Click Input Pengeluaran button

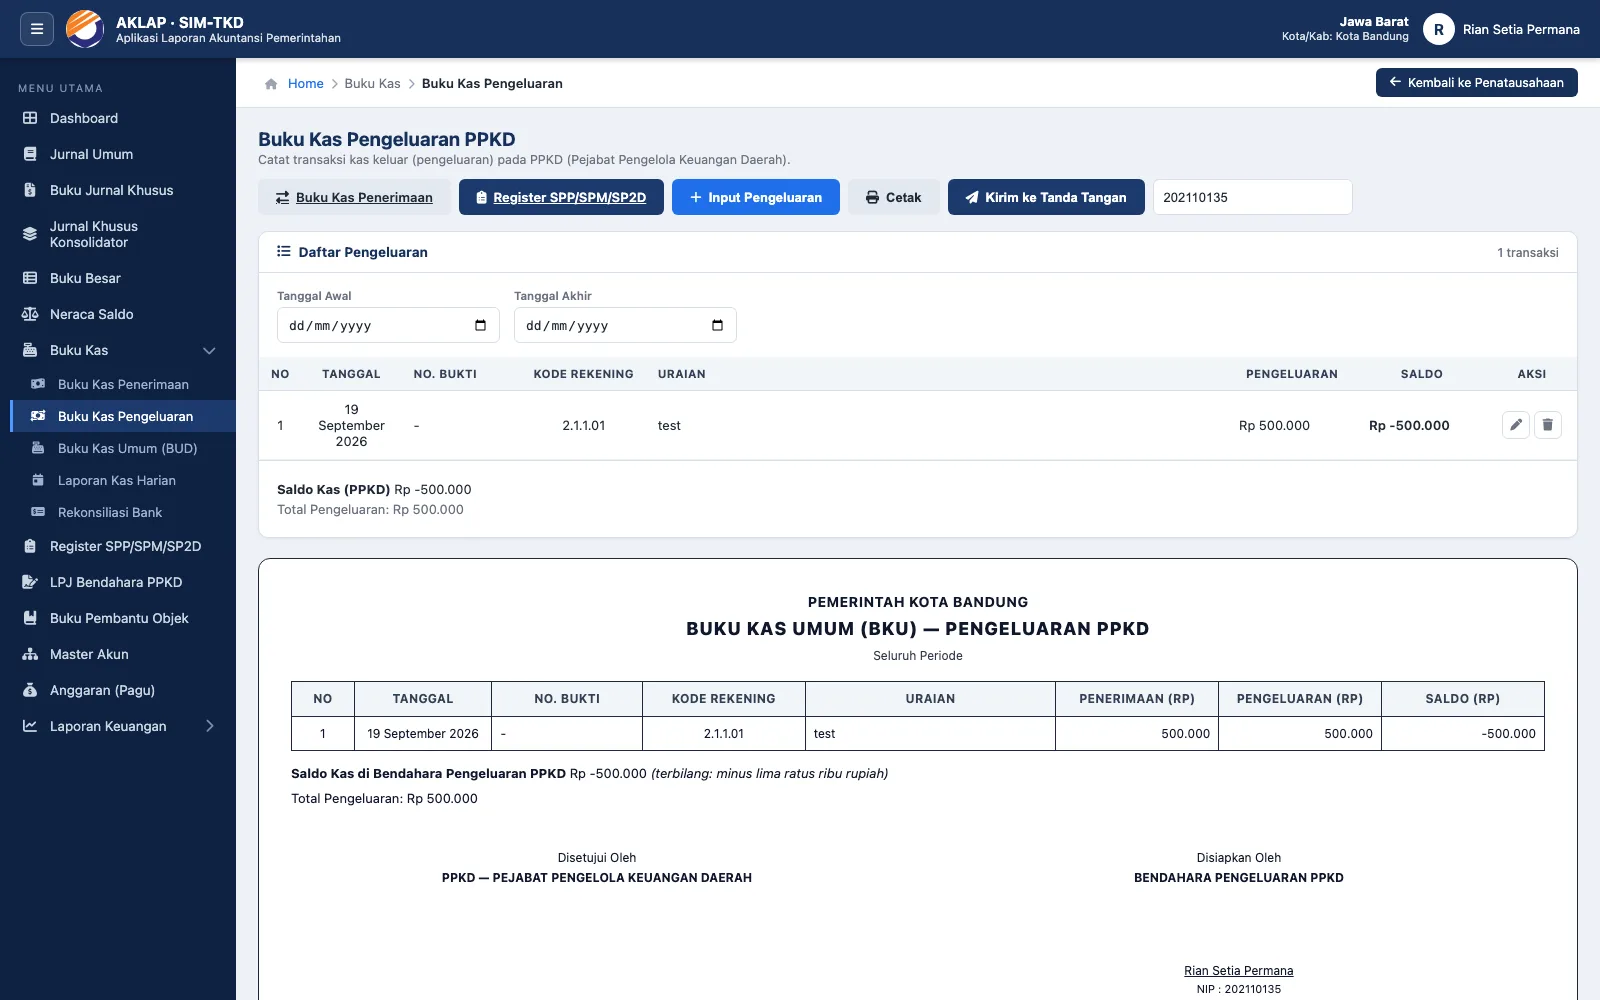(x=756, y=197)
